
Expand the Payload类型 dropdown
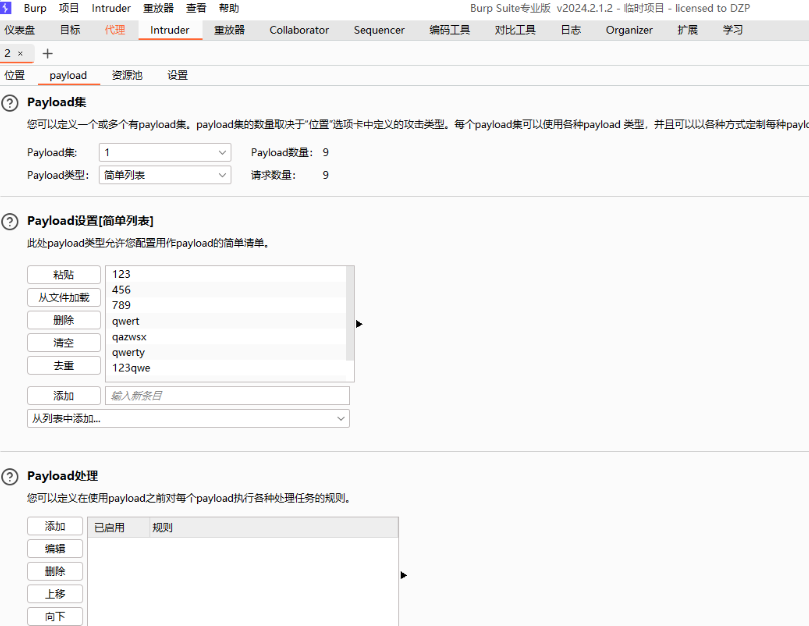165,175
